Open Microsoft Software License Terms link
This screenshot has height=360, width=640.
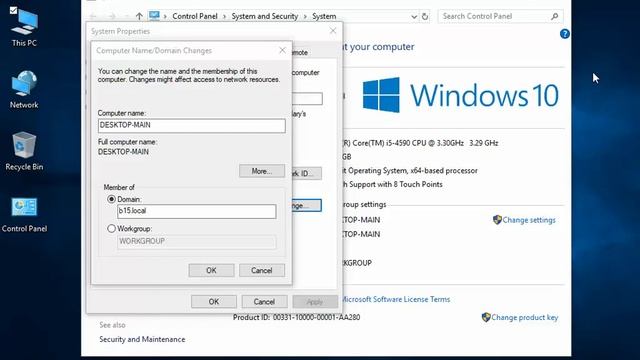click(396, 299)
